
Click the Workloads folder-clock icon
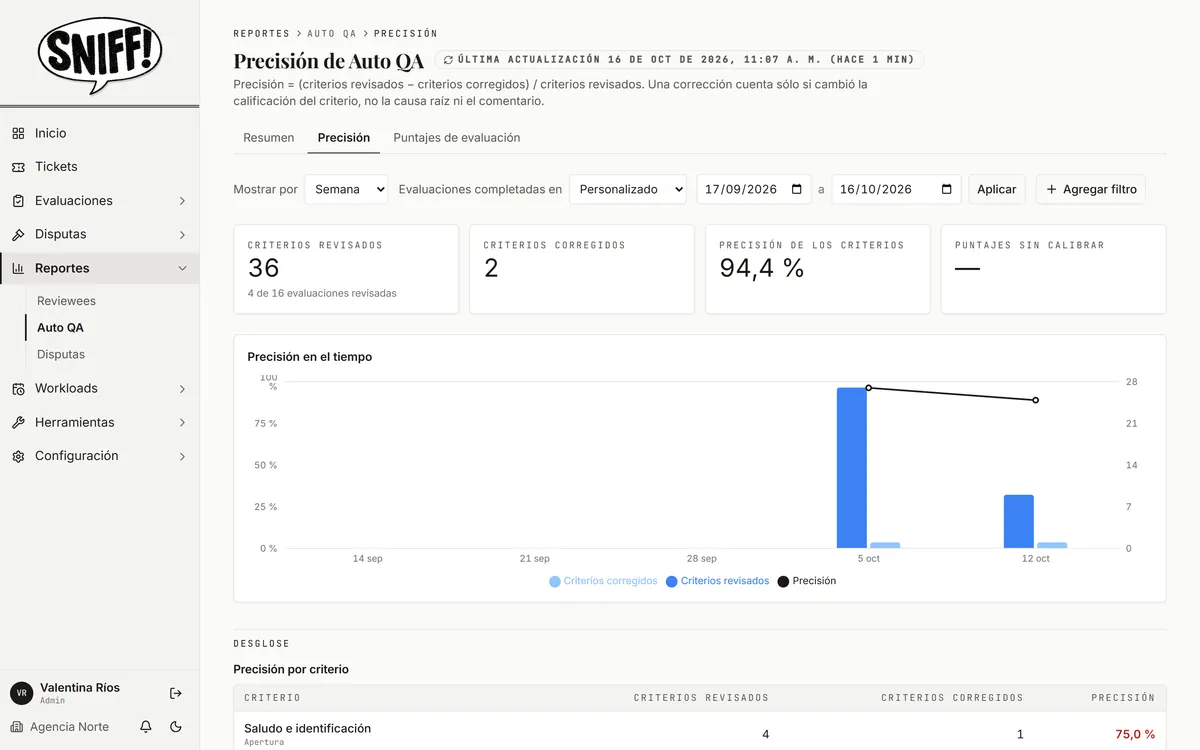click(18, 388)
